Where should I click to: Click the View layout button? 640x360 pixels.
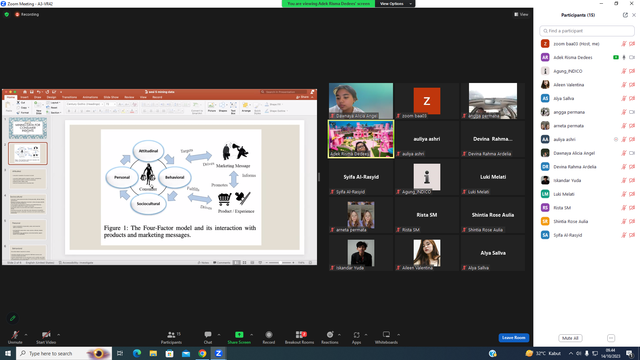pos(521,14)
